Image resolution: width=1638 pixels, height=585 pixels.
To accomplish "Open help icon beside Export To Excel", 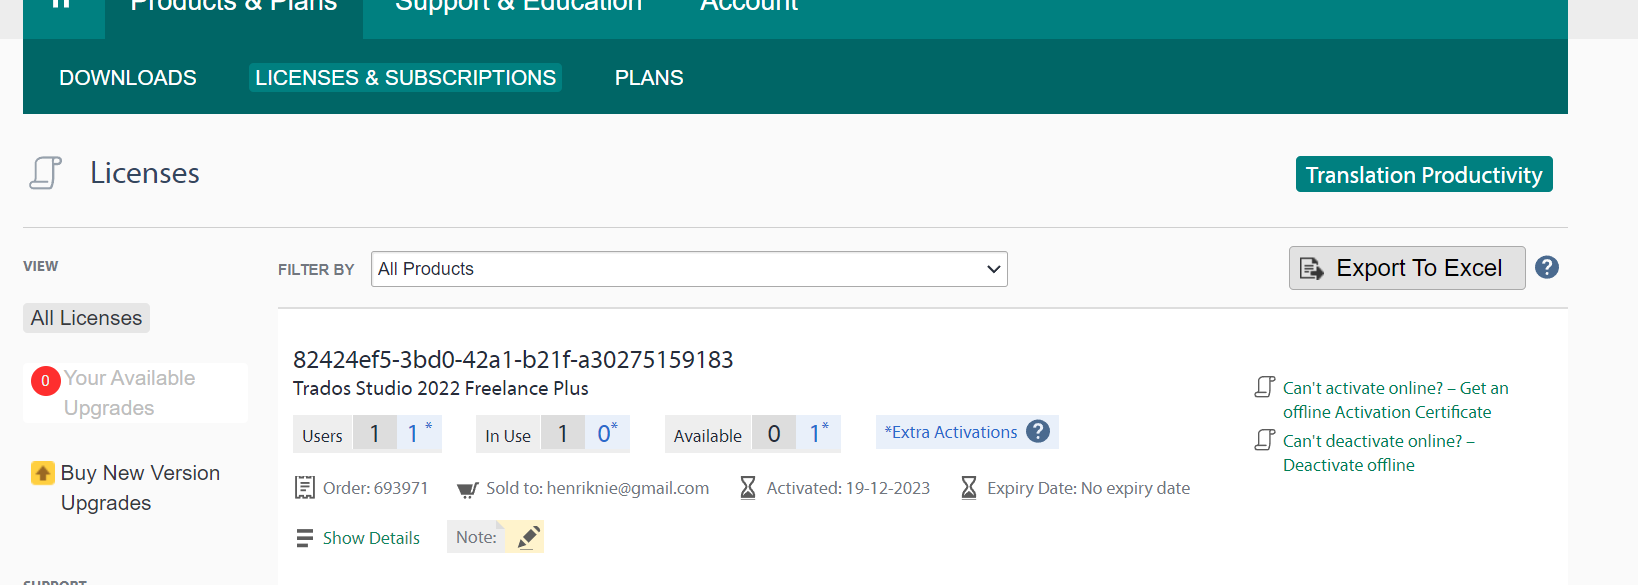I will 1547,267.
